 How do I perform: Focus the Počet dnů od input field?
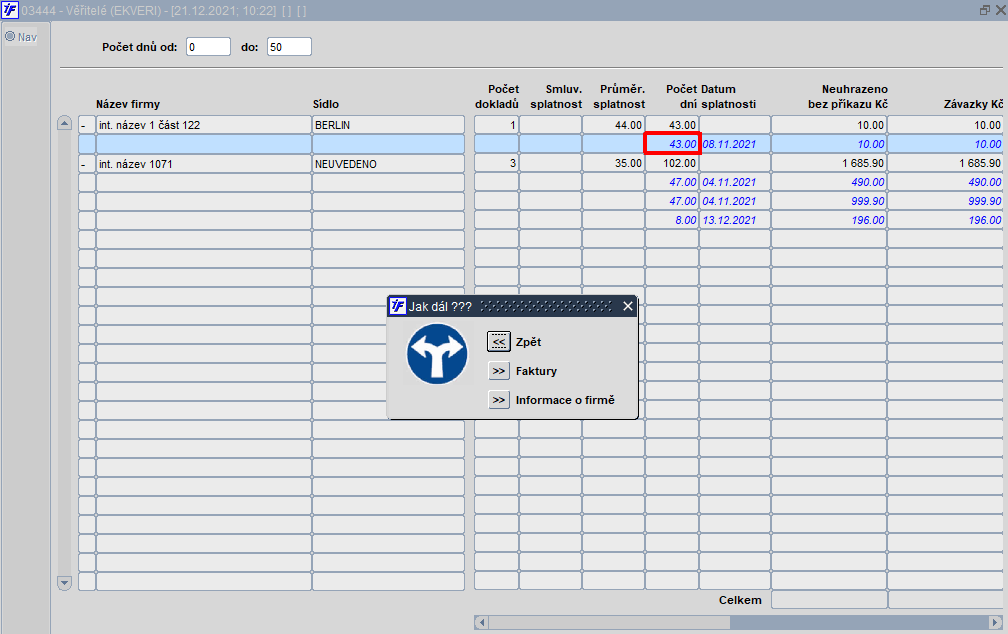pos(208,46)
